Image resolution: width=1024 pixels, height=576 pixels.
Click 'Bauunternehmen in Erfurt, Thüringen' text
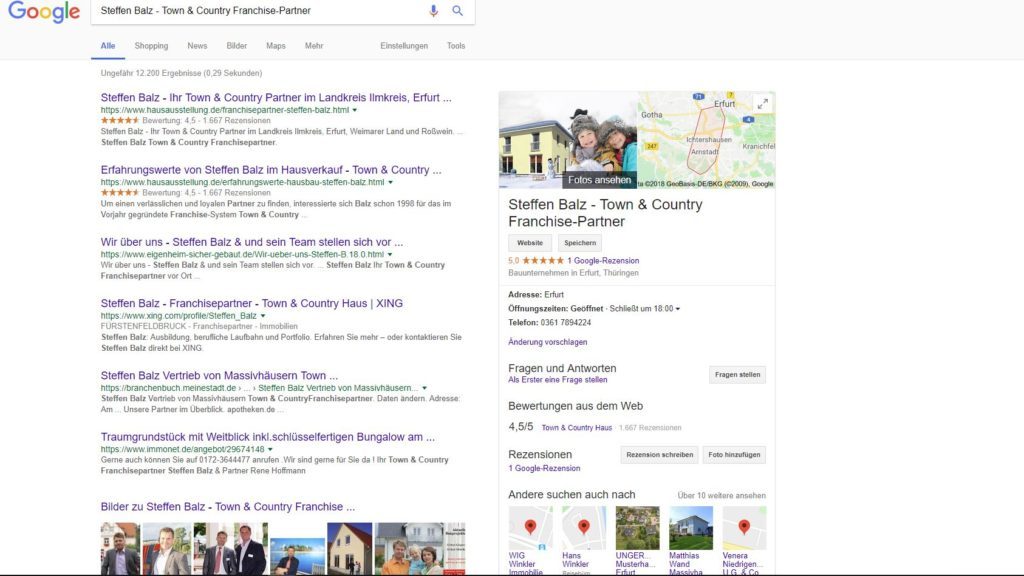coord(573,273)
